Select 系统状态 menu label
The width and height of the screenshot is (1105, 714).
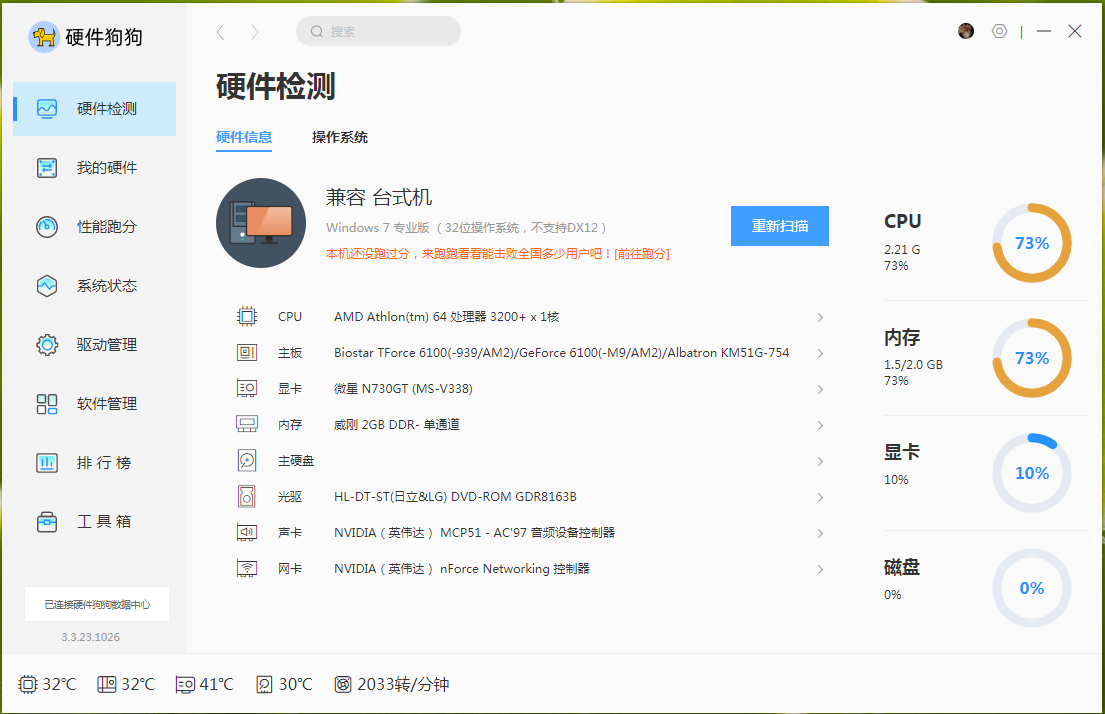point(106,285)
